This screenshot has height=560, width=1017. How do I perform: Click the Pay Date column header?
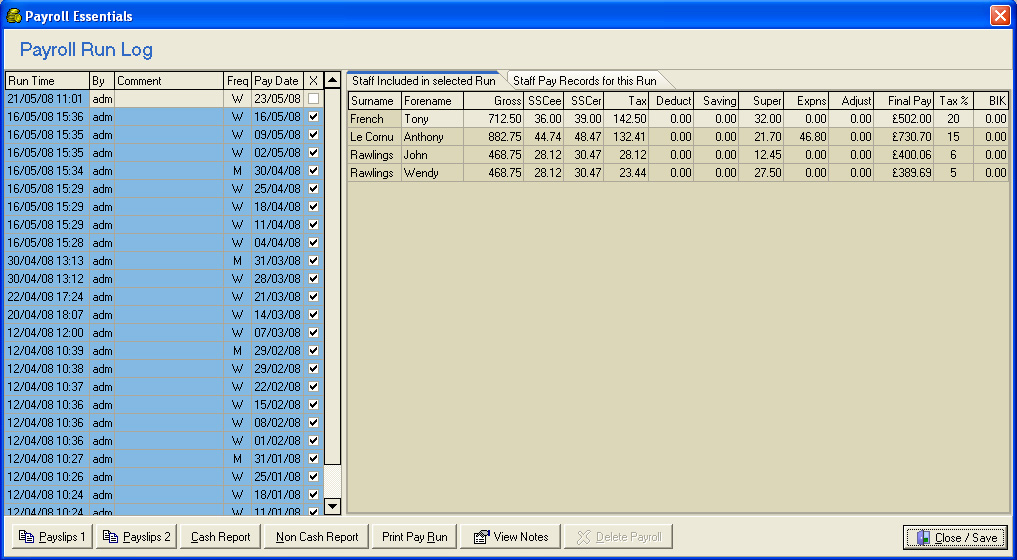pyautogui.click(x=277, y=81)
